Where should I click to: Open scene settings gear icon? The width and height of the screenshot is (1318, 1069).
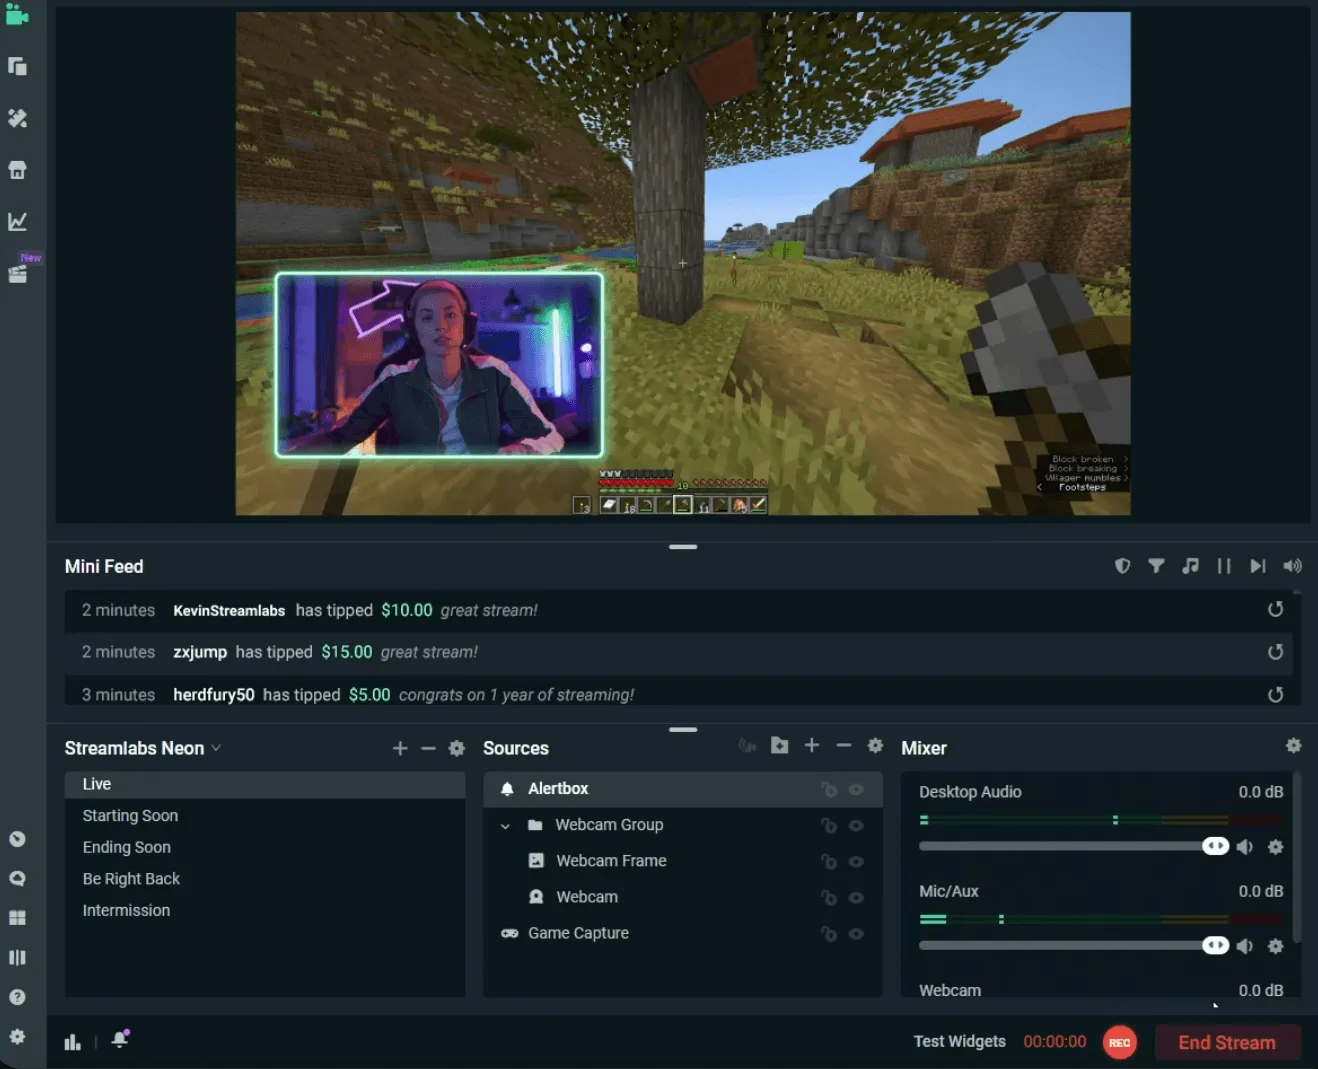pyautogui.click(x=457, y=748)
